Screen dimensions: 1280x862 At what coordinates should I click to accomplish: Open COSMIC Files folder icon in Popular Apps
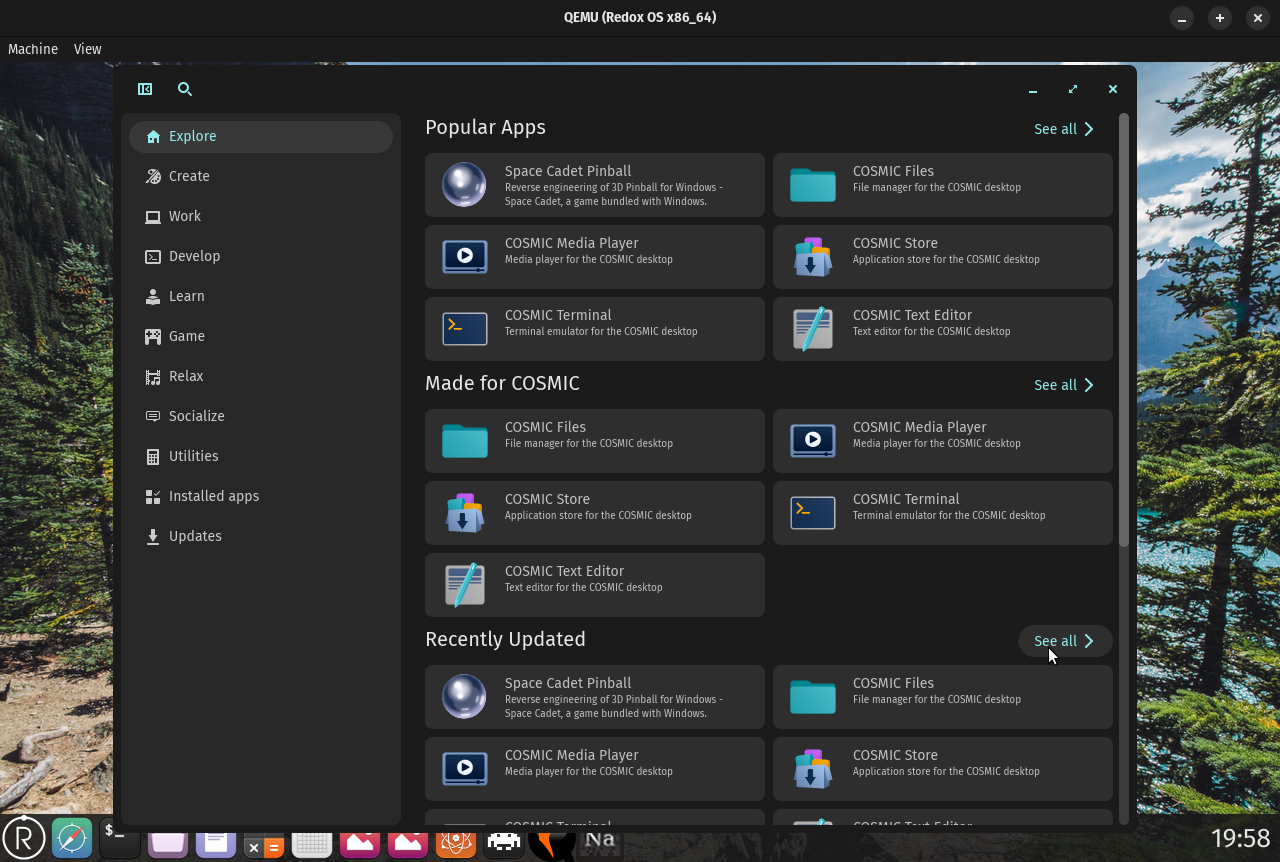(813, 185)
